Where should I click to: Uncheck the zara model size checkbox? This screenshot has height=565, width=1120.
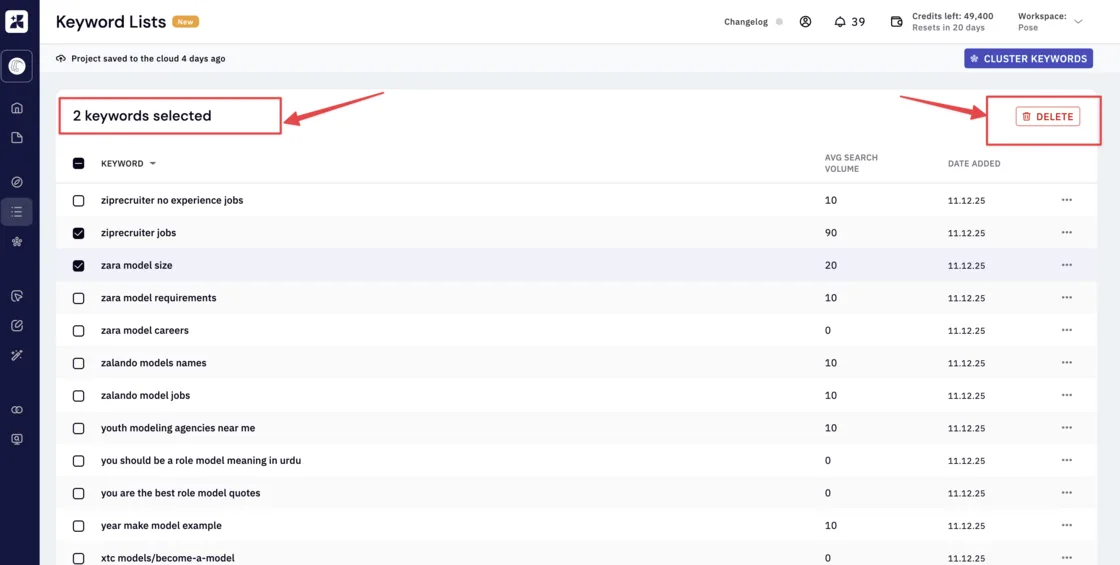tap(79, 266)
